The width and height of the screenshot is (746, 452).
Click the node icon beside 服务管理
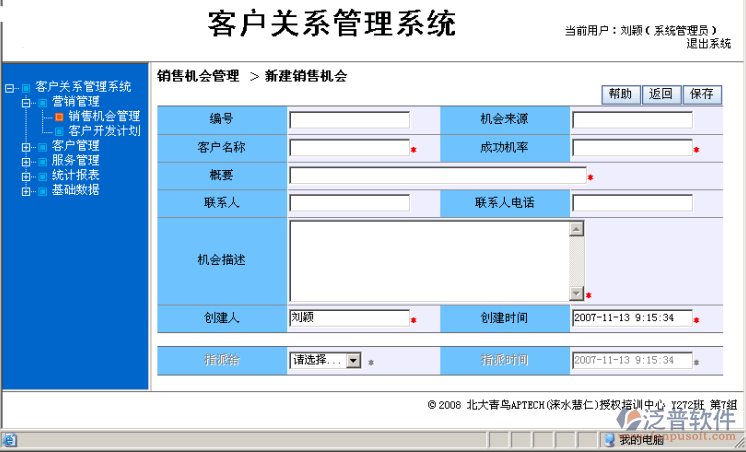[x=42, y=161]
